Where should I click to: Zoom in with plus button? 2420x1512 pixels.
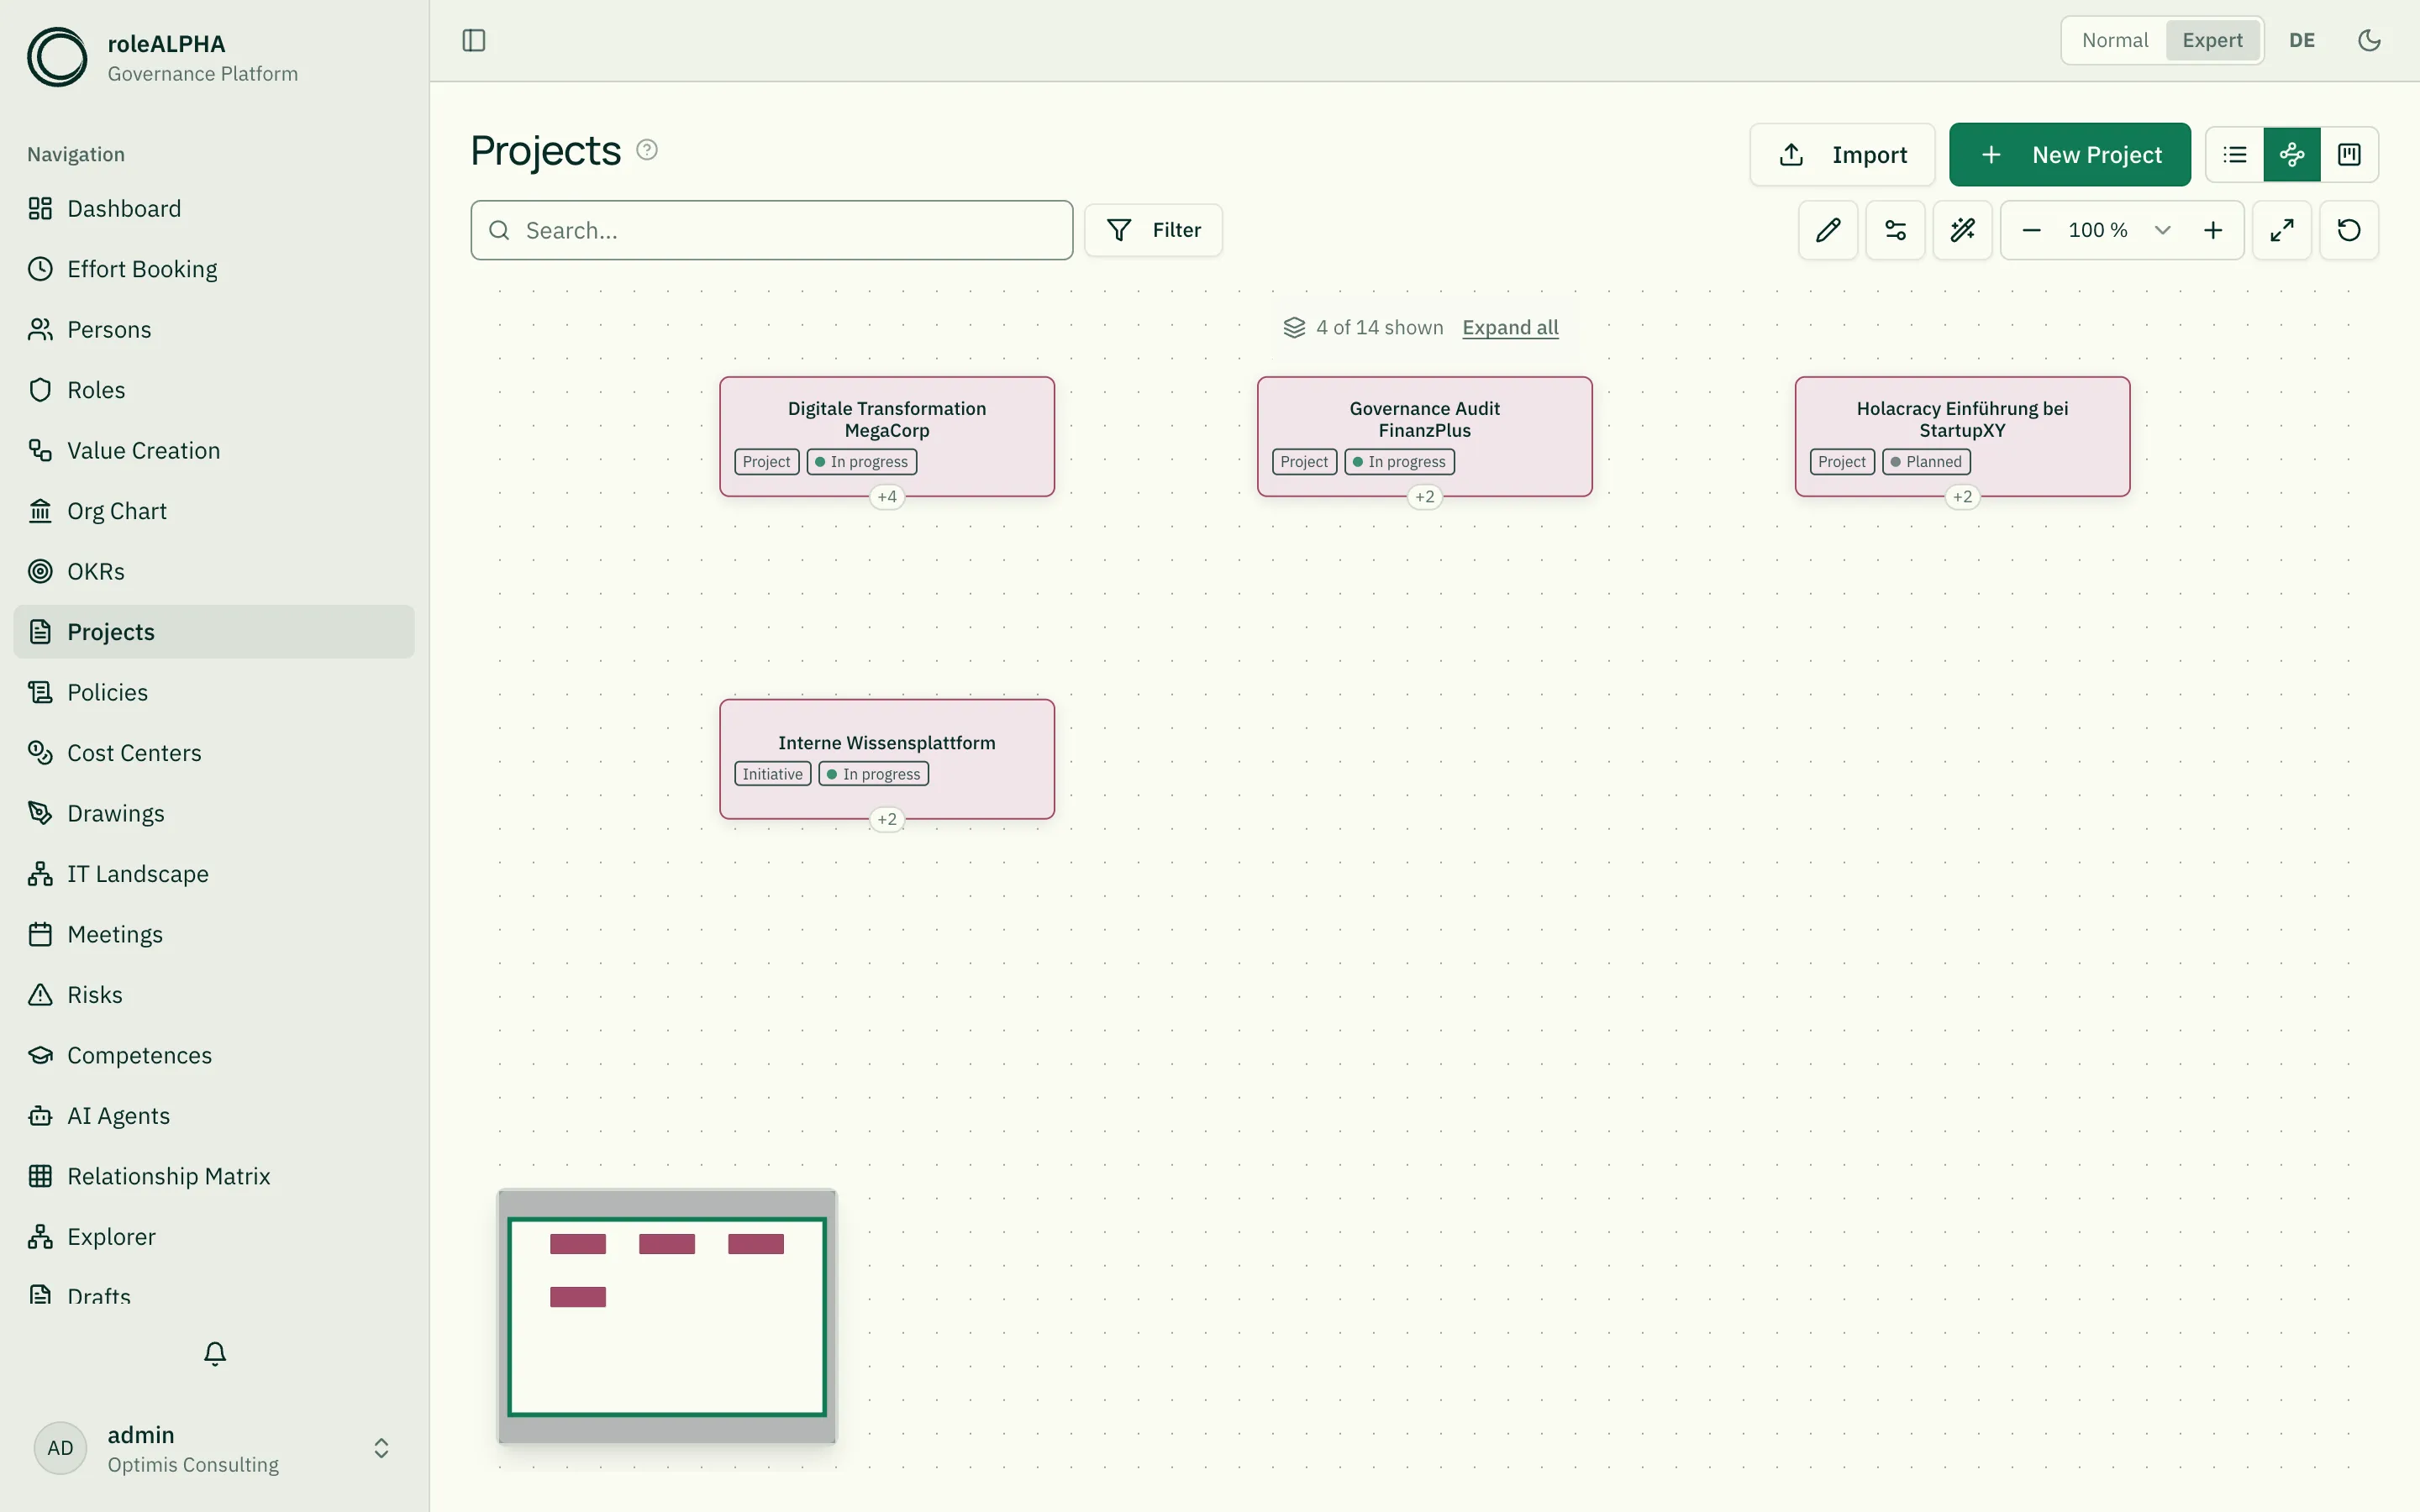[2213, 230]
